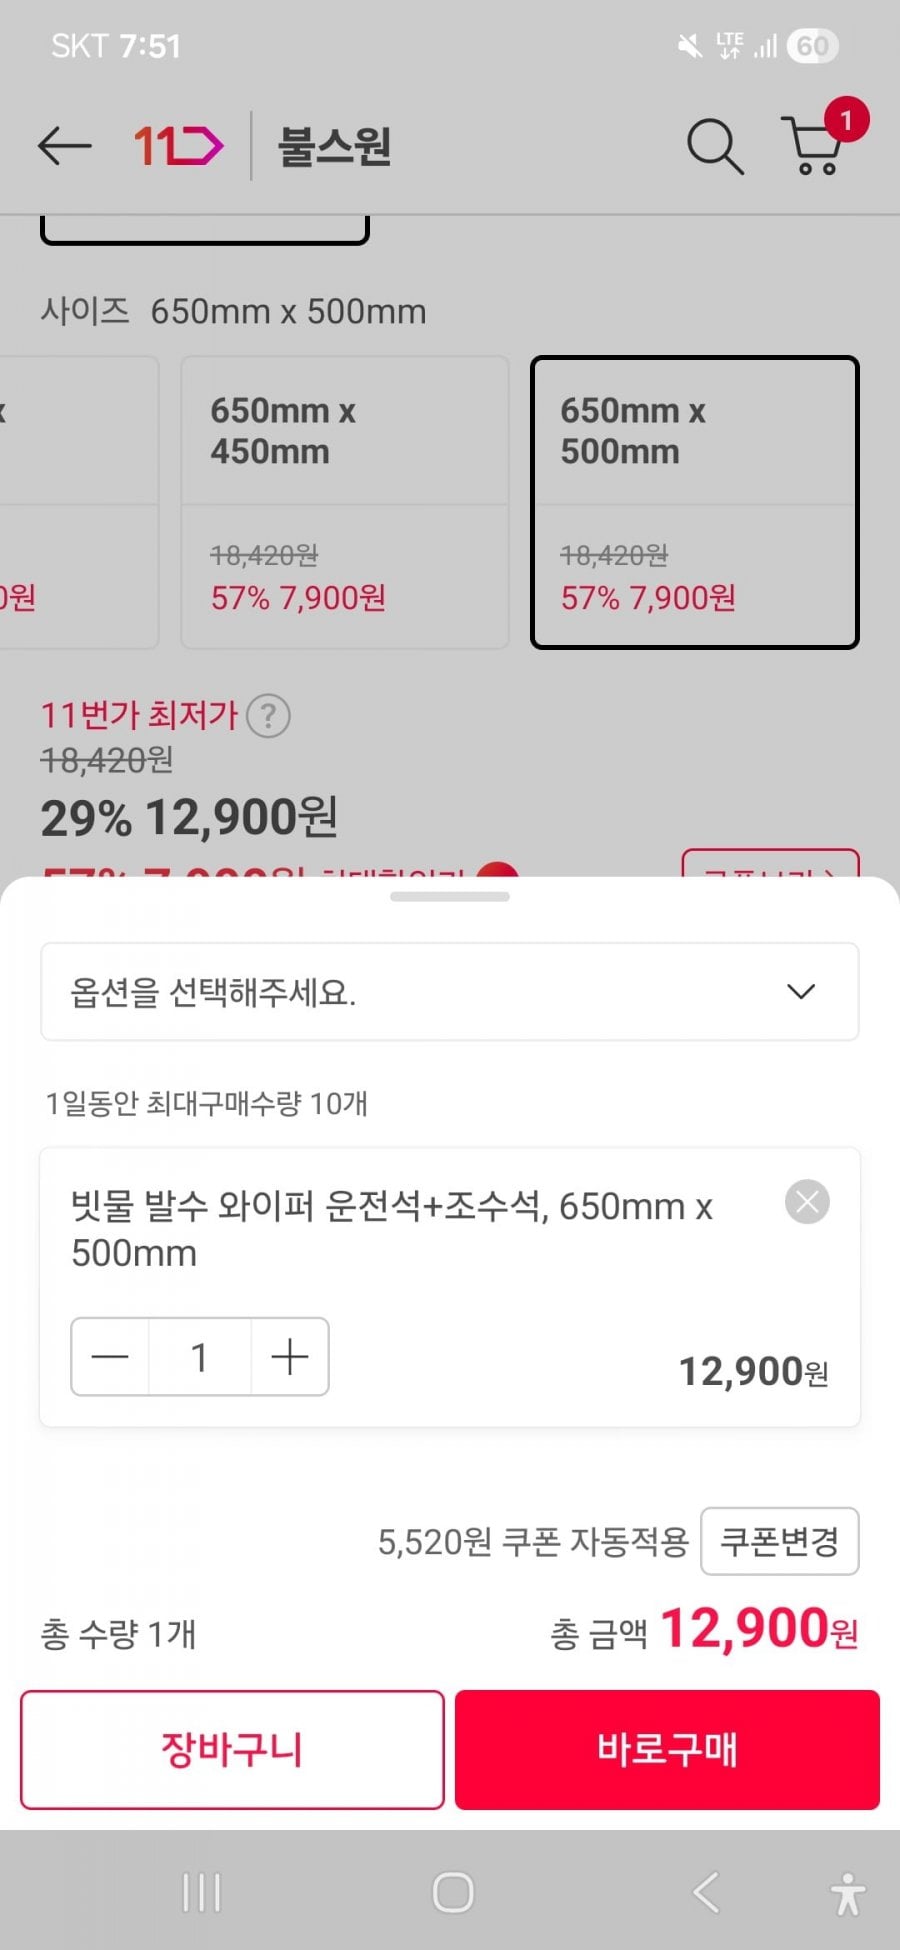
Task: Tap the bottom sheet drag handle
Action: tap(450, 897)
